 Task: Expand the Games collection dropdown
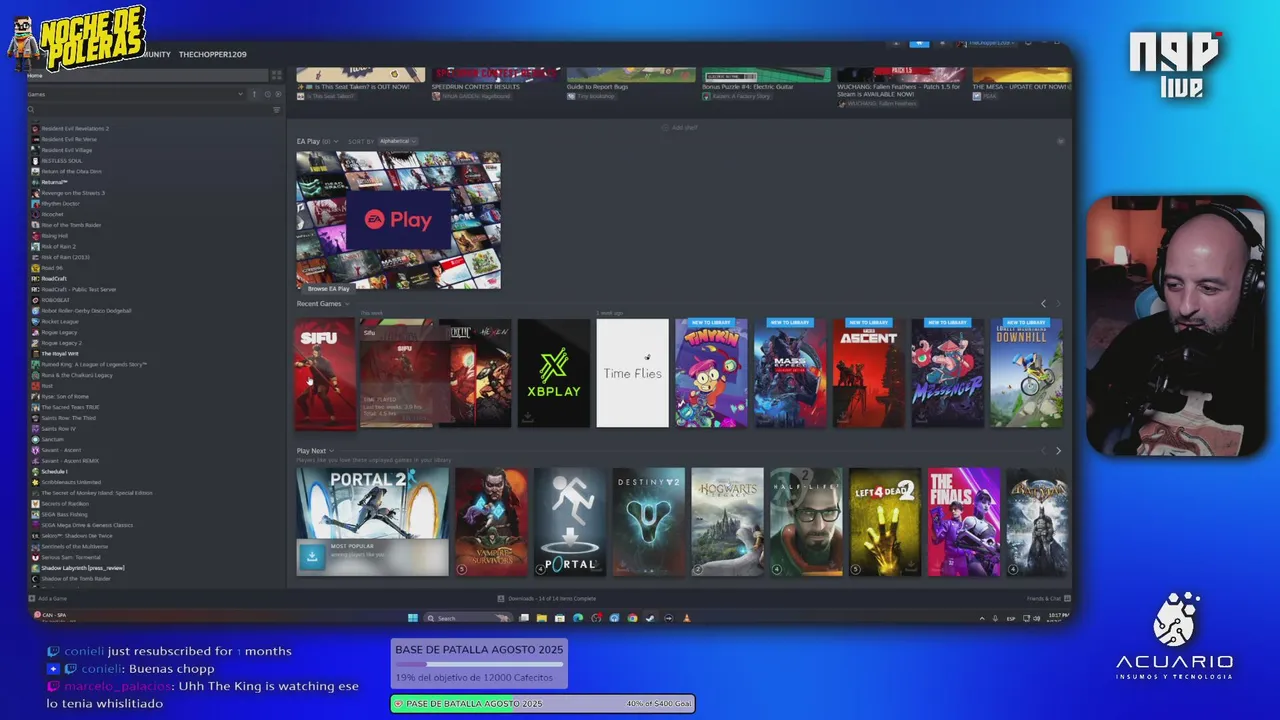pos(240,94)
